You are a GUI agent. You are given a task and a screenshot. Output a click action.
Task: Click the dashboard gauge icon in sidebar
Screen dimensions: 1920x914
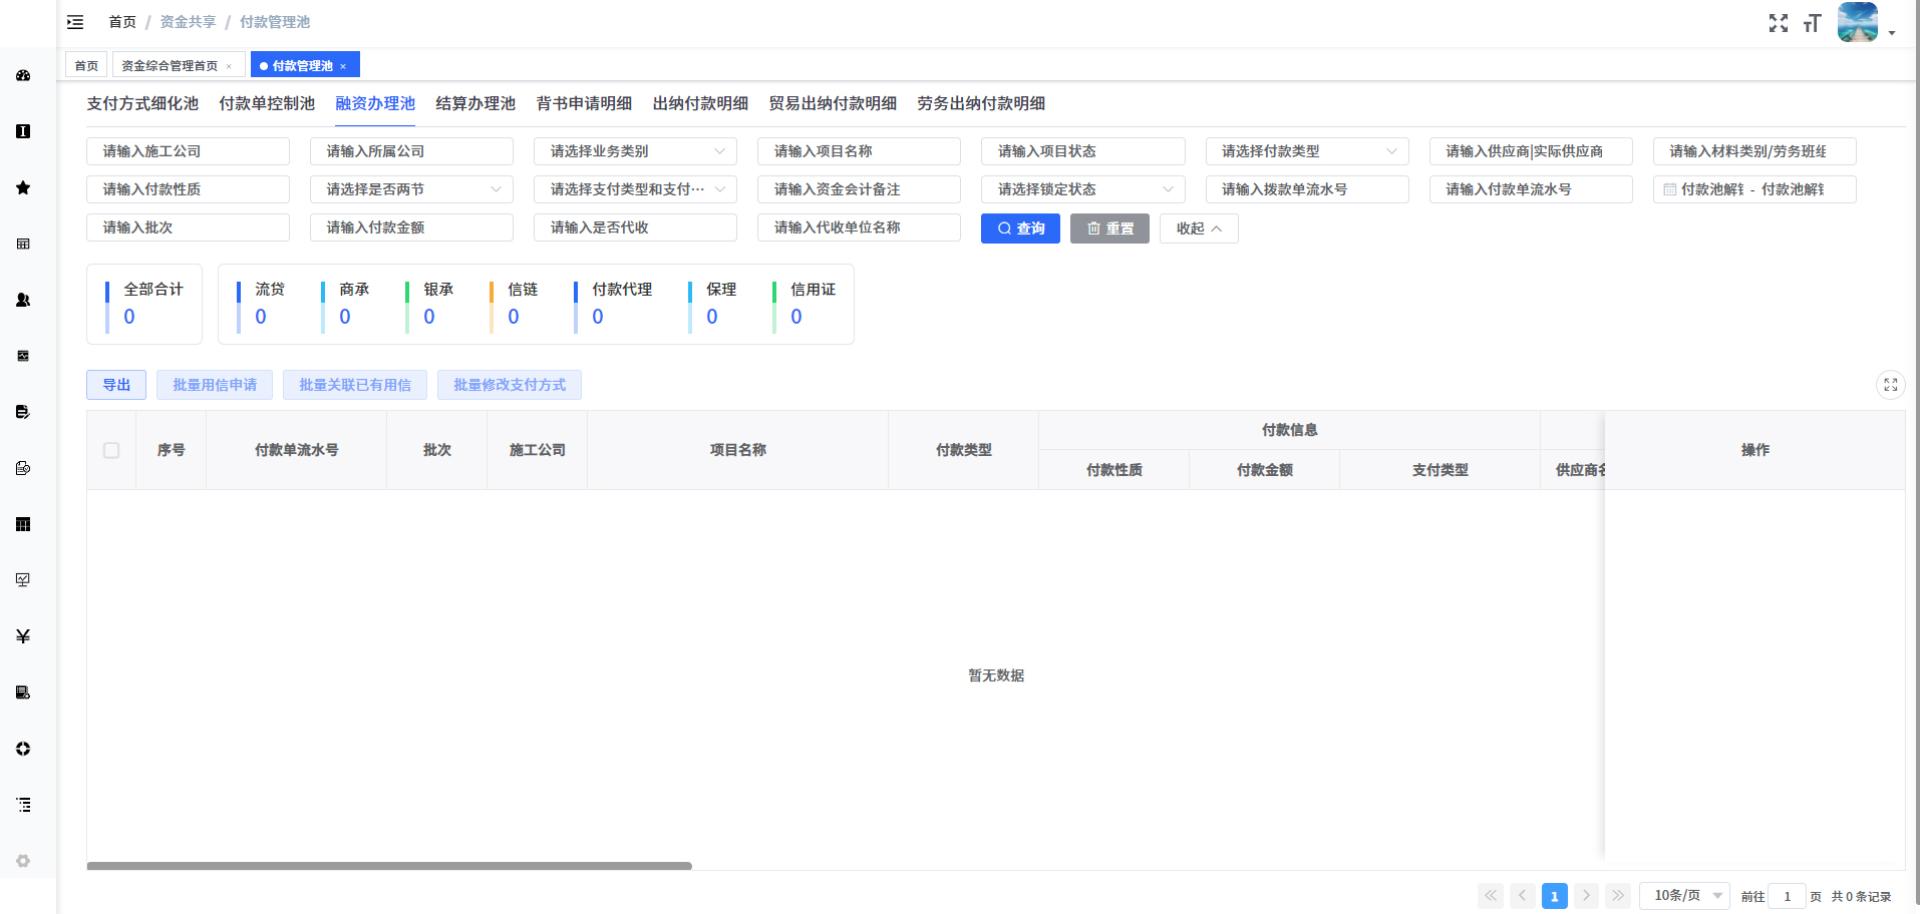tap(23, 76)
